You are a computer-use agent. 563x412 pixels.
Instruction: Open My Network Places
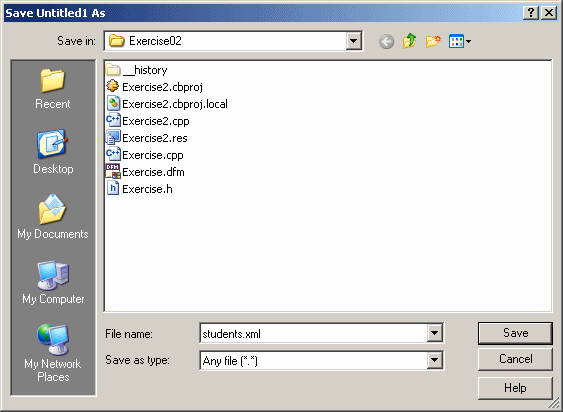pyautogui.click(x=53, y=353)
